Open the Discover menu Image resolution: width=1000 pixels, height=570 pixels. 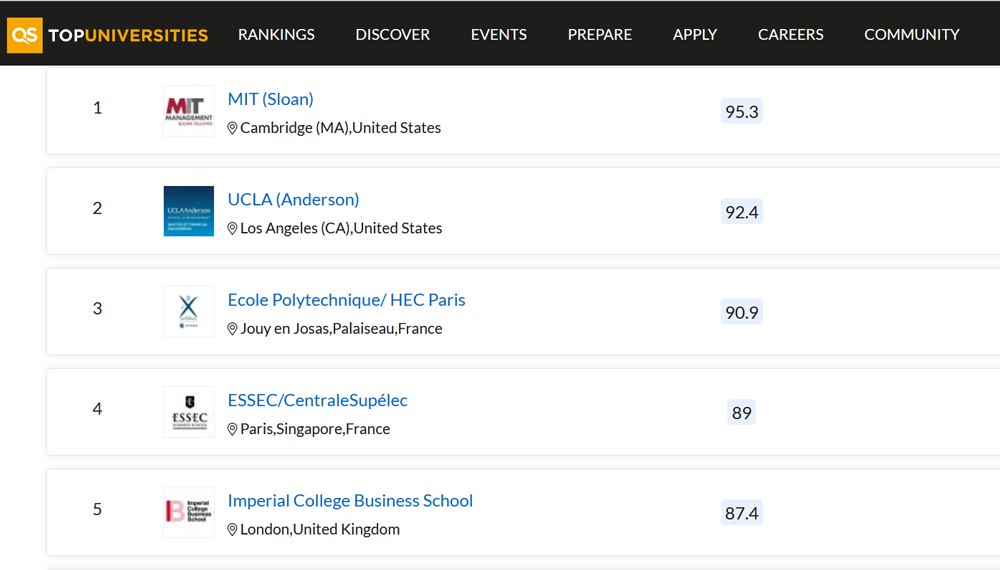(392, 34)
